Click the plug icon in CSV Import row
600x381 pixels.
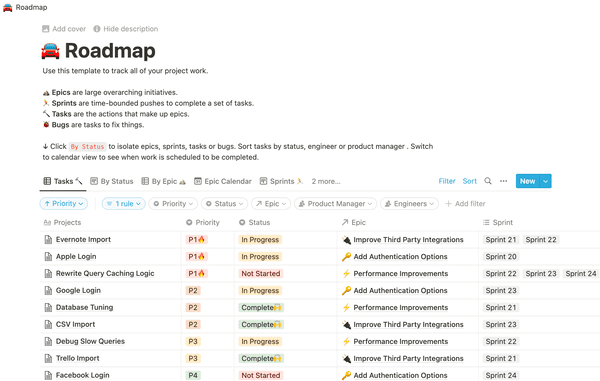346,324
